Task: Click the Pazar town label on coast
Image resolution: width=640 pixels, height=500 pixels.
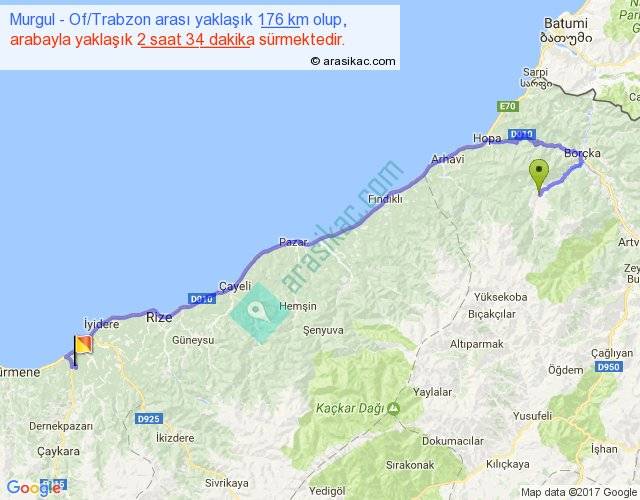Action: (292, 243)
